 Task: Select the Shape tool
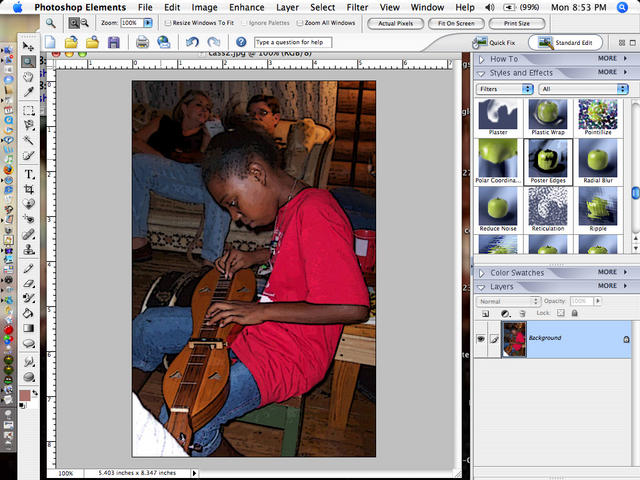tap(28, 343)
